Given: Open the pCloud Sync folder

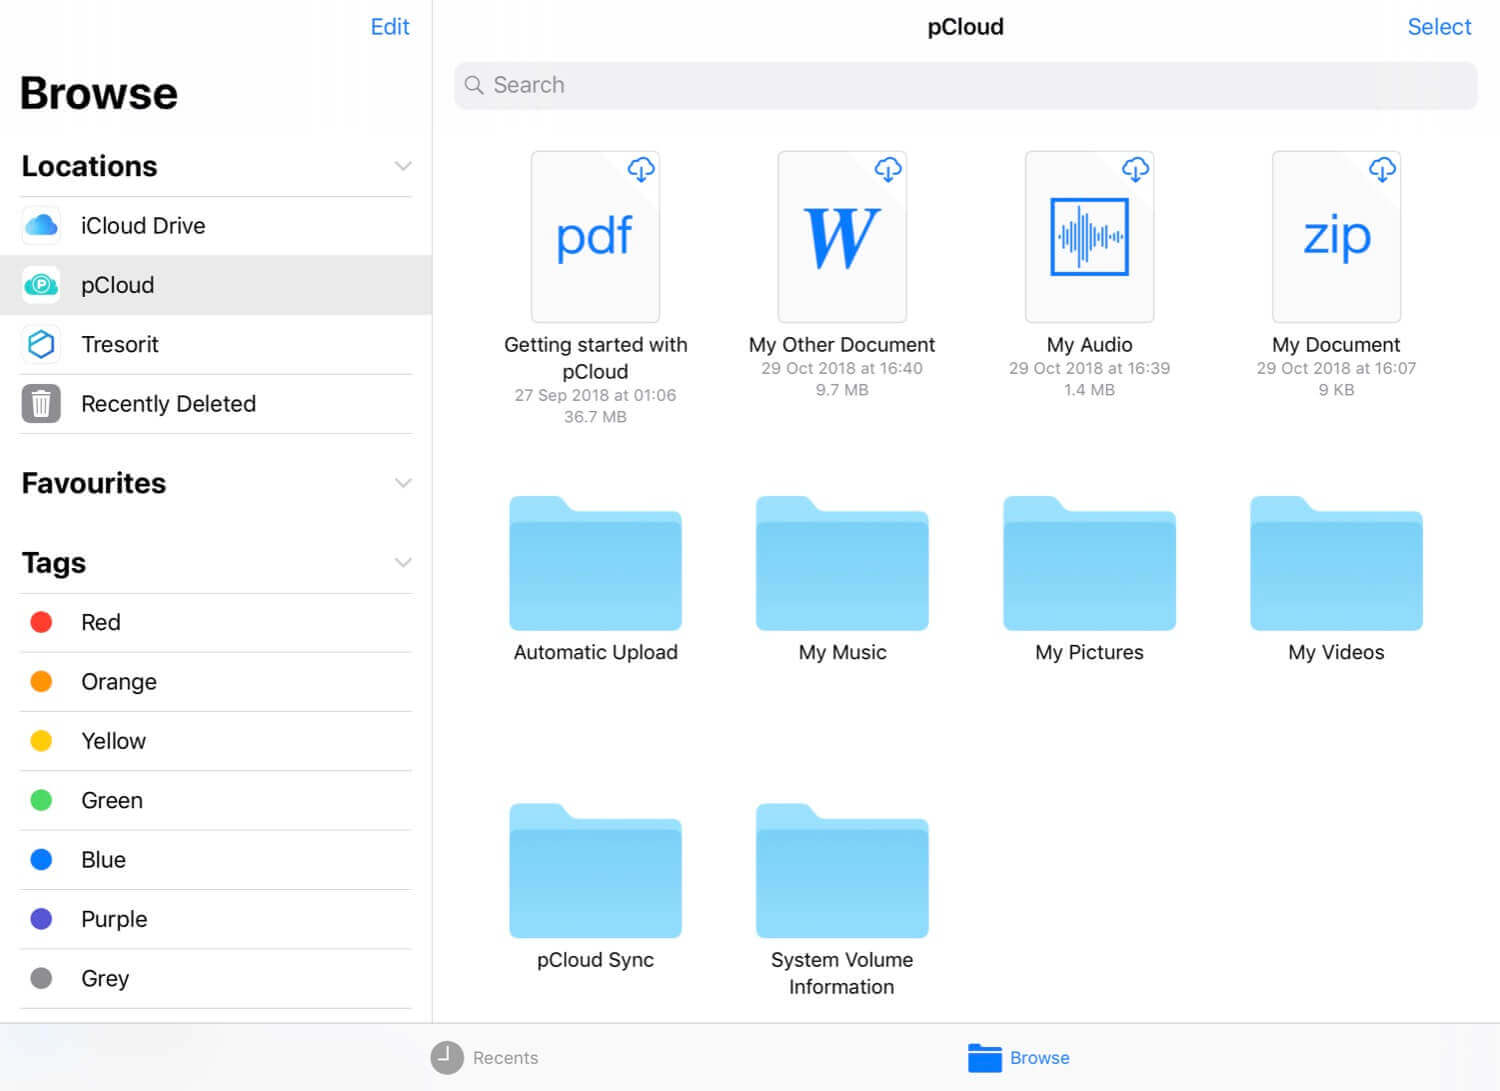Looking at the screenshot, I should (x=595, y=873).
